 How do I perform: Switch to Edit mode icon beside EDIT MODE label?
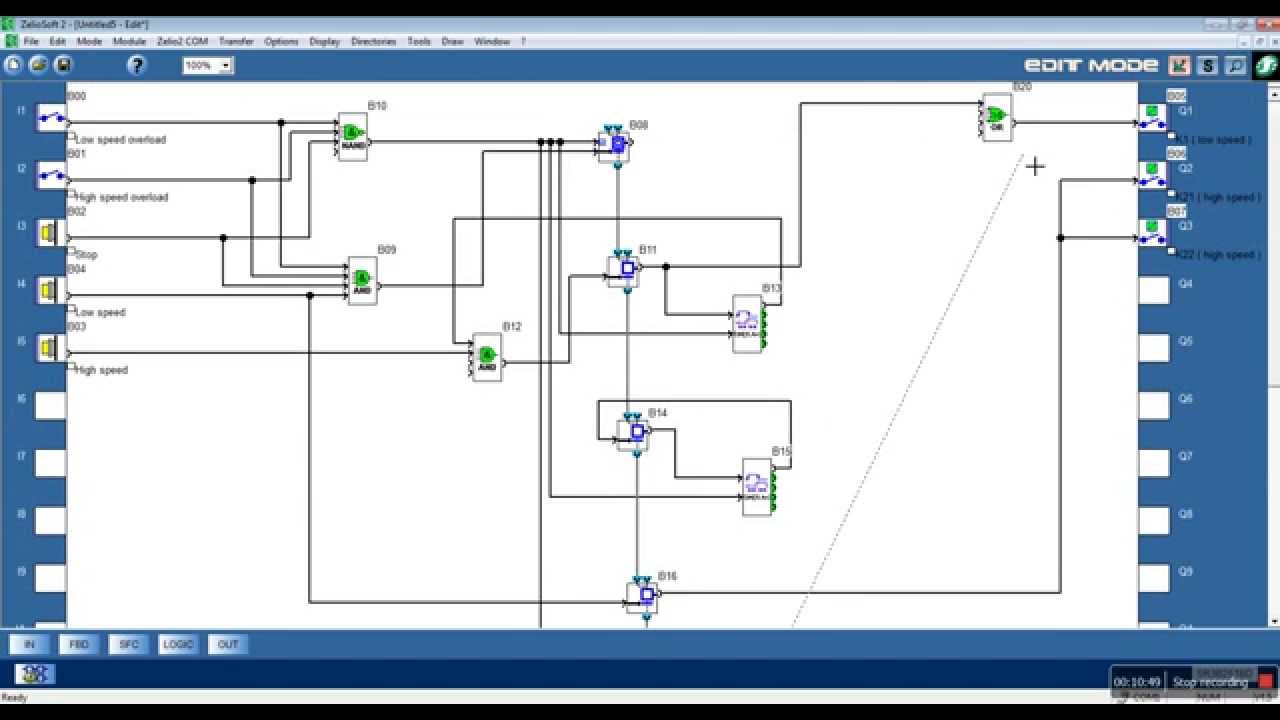tap(1180, 65)
